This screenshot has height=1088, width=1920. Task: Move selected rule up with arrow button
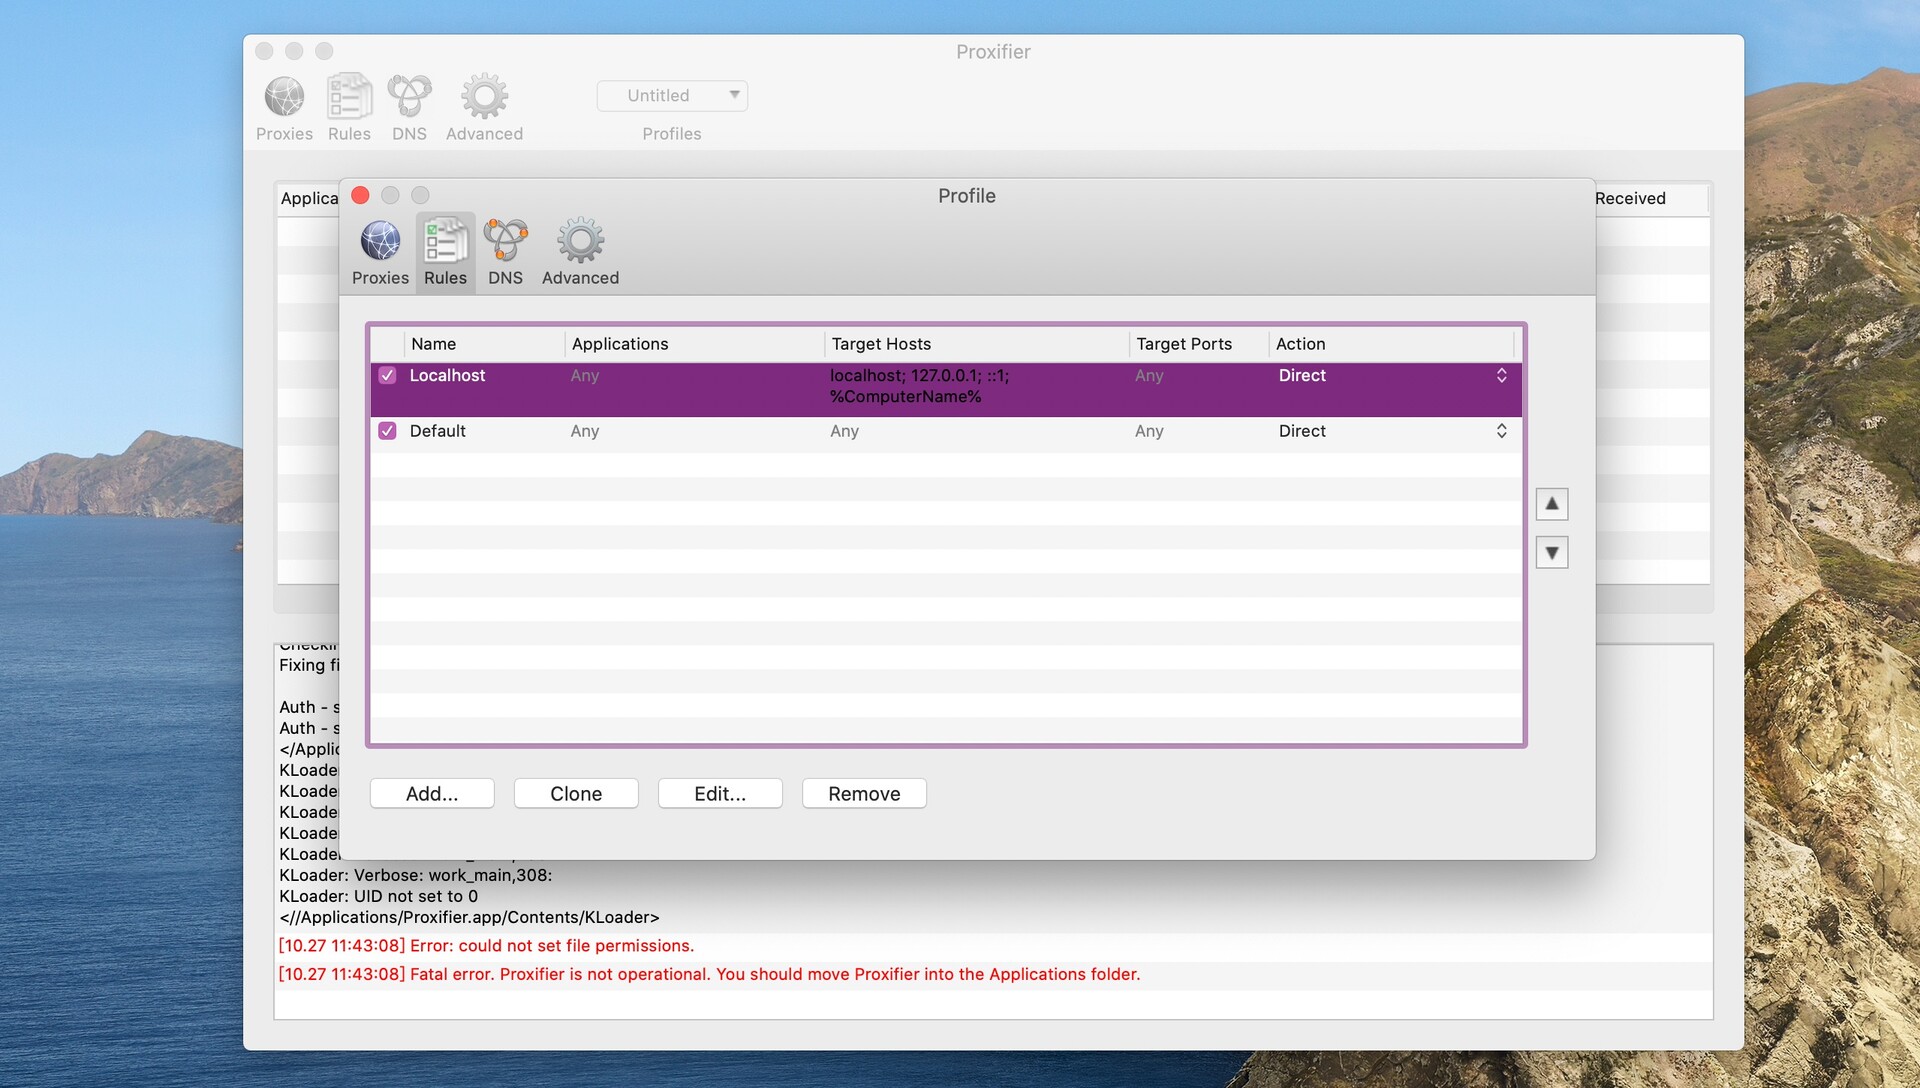[1552, 504]
